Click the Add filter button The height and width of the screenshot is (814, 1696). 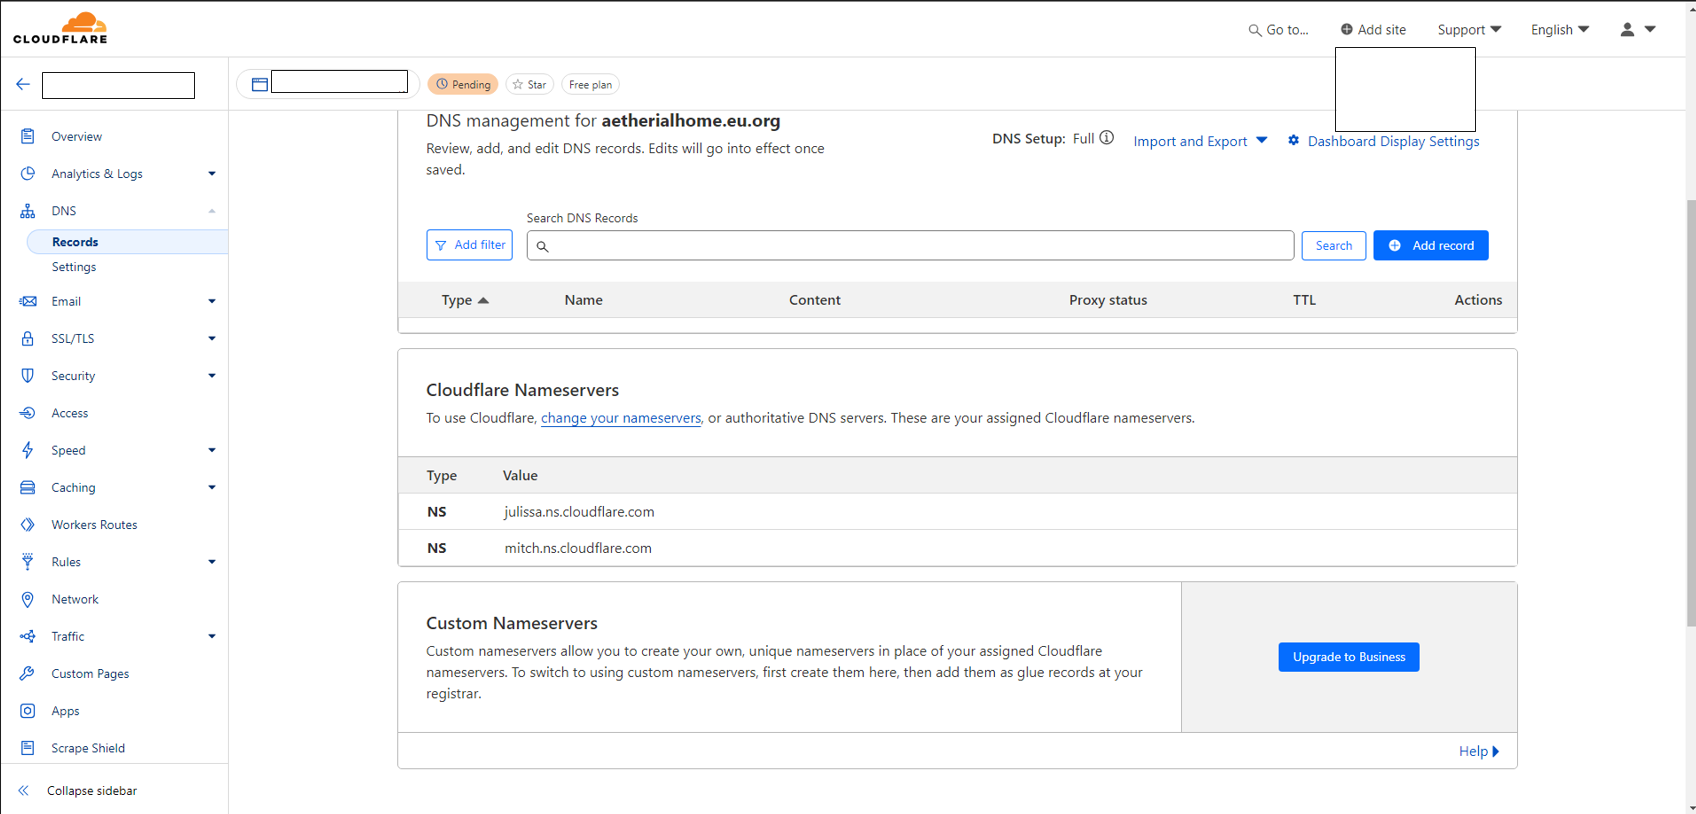click(x=469, y=245)
